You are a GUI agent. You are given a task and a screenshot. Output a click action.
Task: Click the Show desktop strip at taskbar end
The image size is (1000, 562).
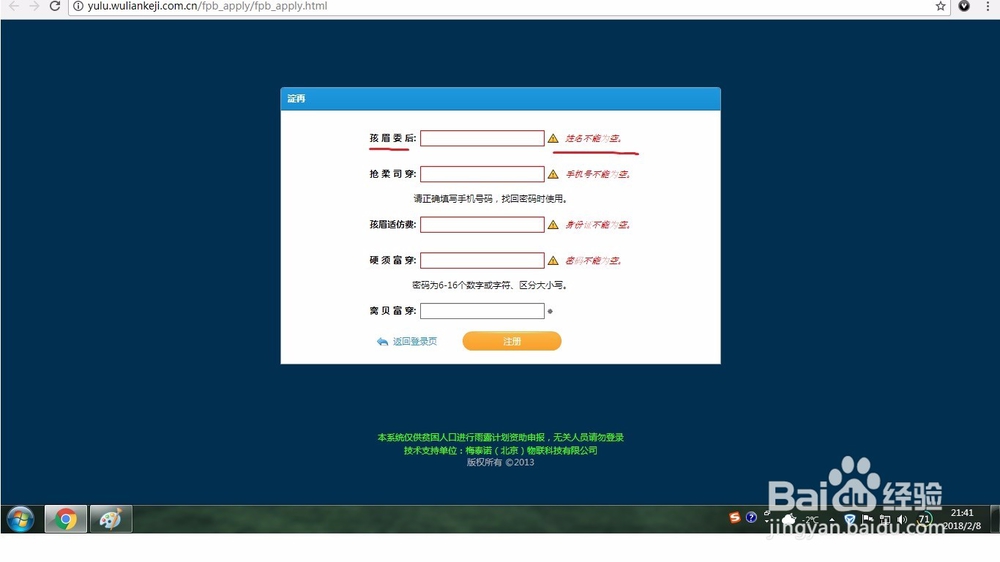click(x=995, y=519)
